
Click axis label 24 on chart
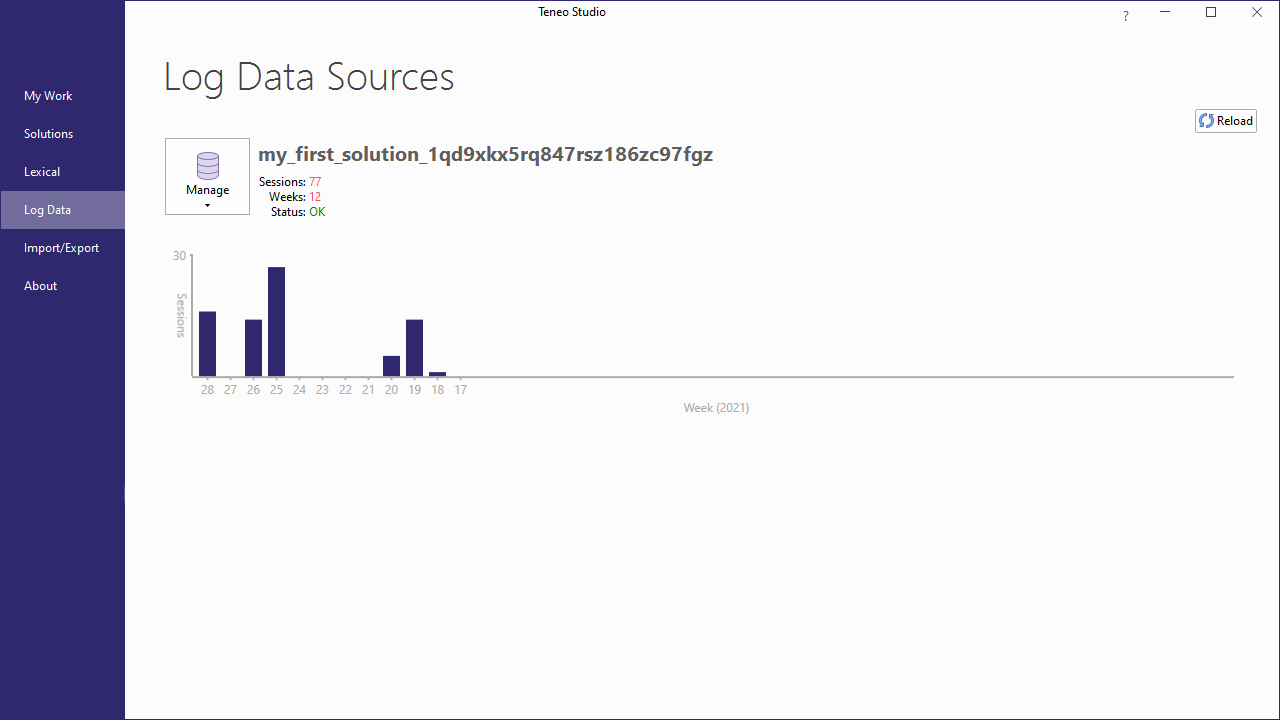click(299, 390)
